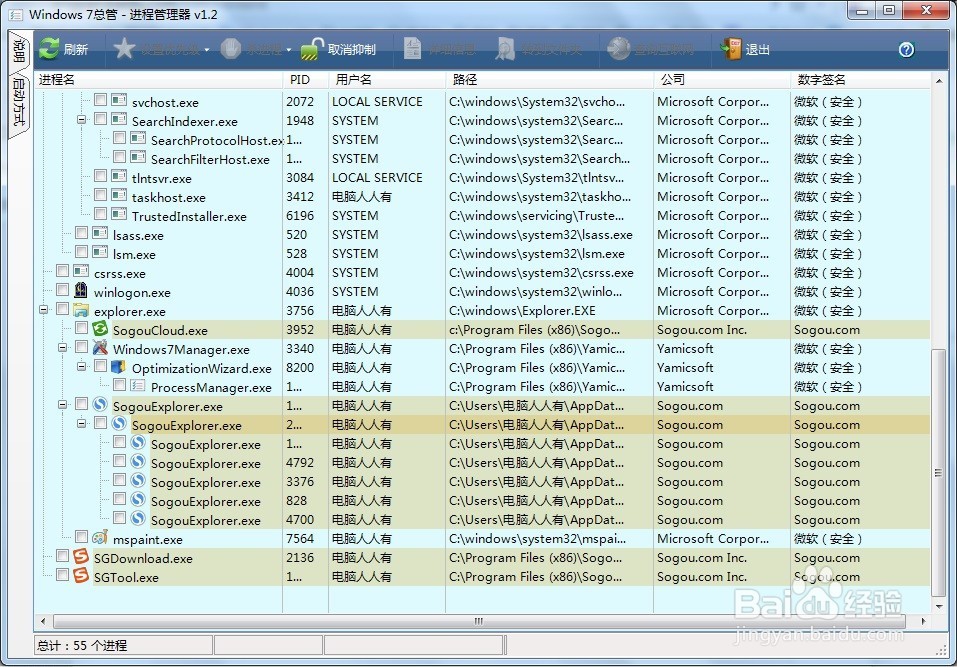Click the 退出 button label
The height and width of the screenshot is (667, 957).
pyautogui.click(x=757, y=49)
